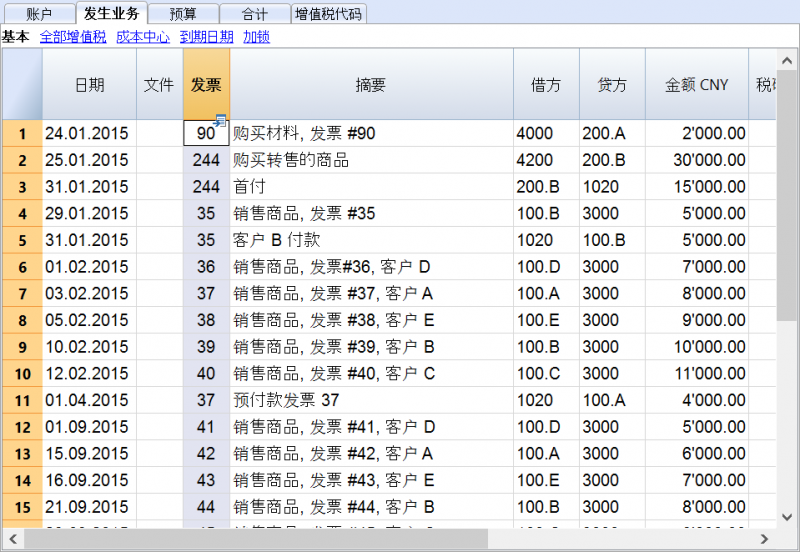Click amount cell 15'000.00
This screenshot has height=552, width=800.
(x=697, y=187)
